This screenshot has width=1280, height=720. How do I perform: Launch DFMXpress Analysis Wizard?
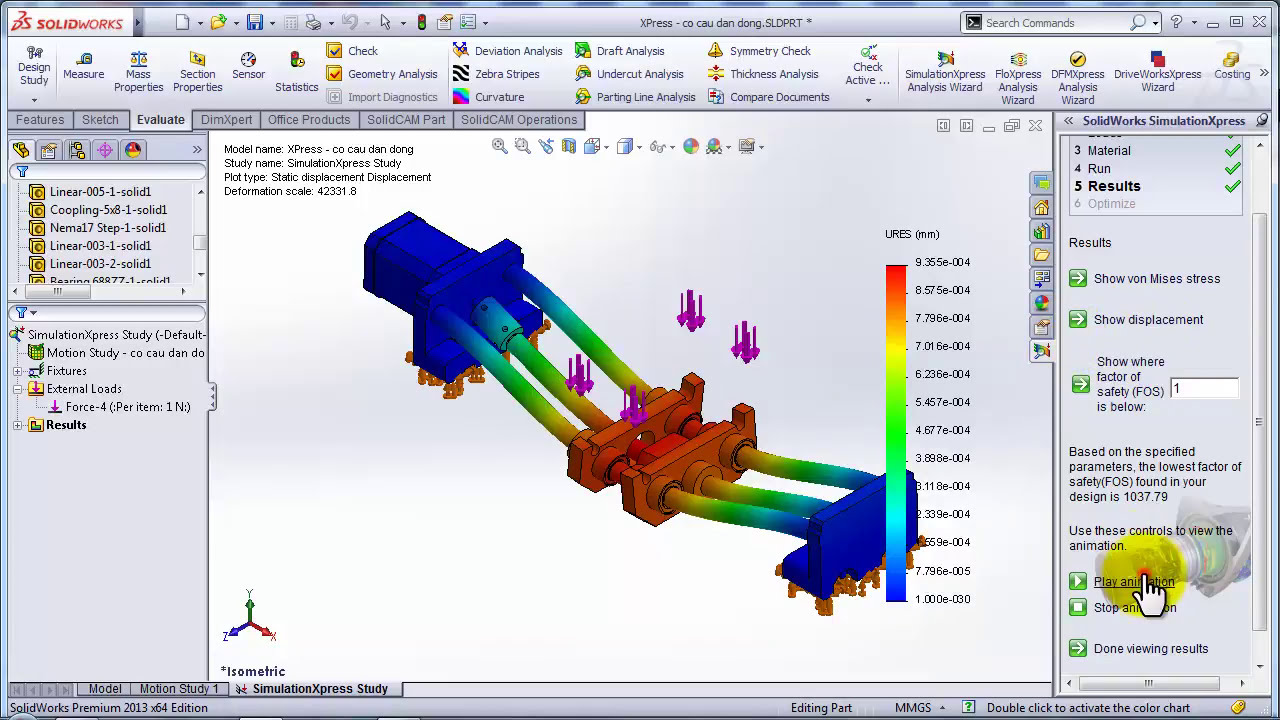tap(1077, 78)
